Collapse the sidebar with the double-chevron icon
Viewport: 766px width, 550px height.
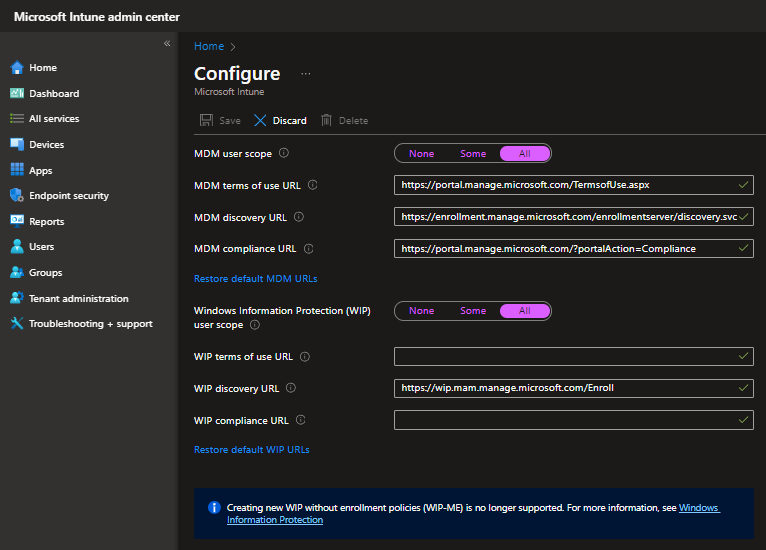coord(167,43)
